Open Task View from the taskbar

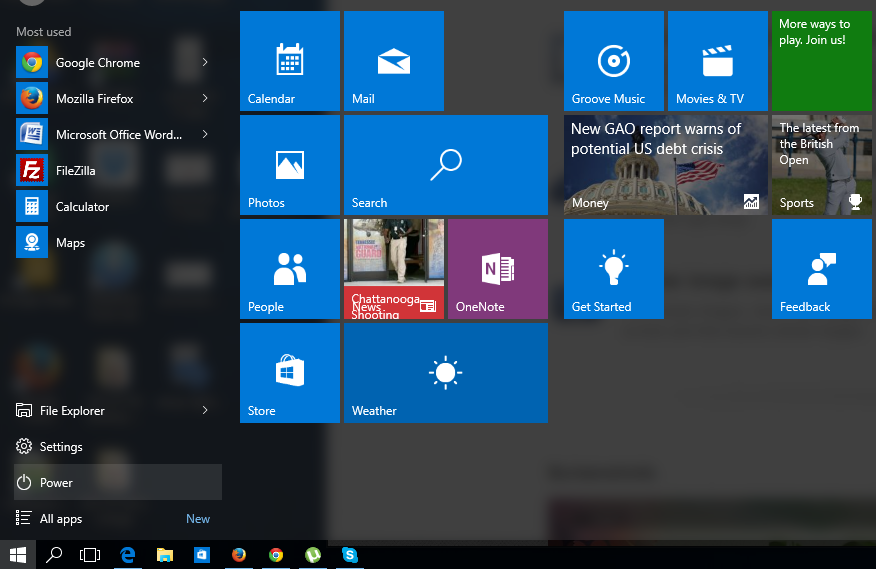89,554
